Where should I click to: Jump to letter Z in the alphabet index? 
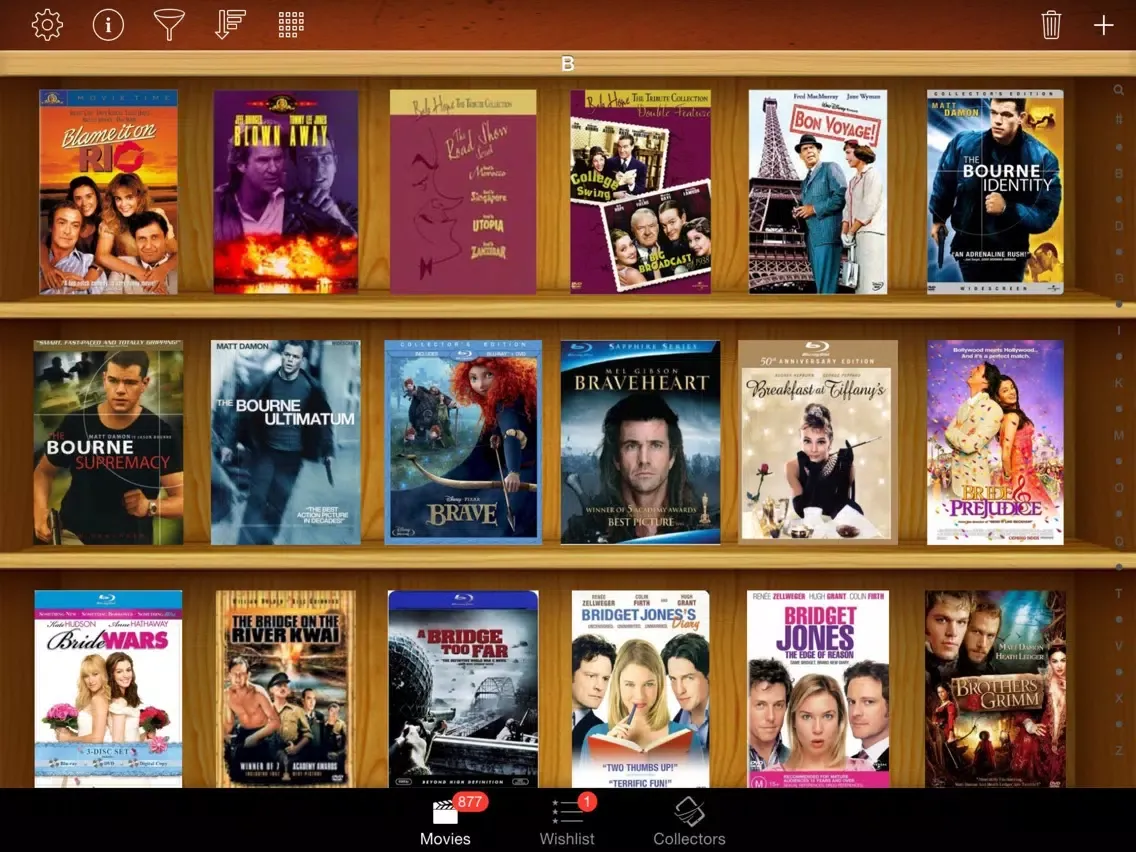[x=1119, y=751]
